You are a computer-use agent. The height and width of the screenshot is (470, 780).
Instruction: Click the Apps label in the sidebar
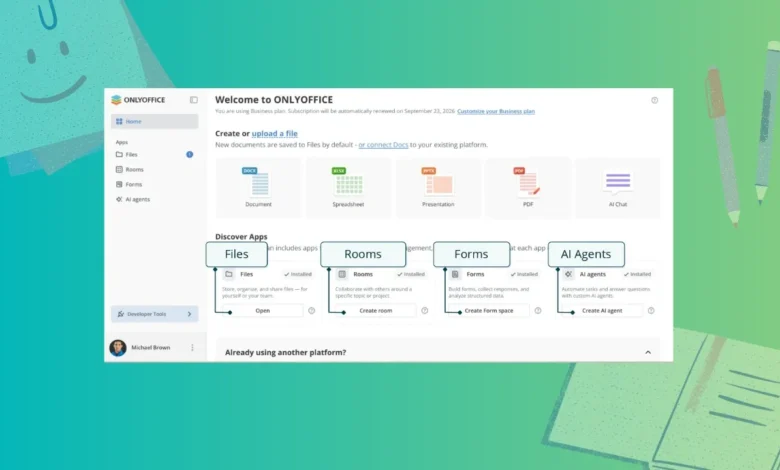point(122,142)
